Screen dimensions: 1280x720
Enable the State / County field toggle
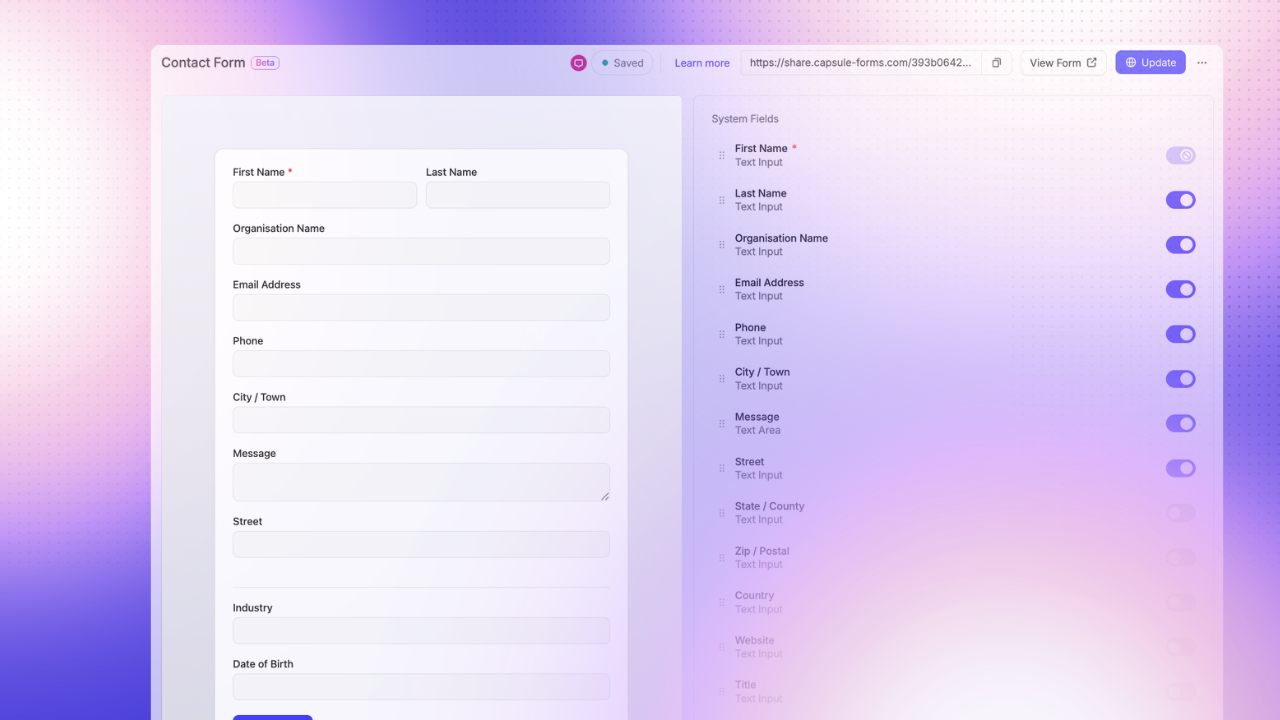(1180, 513)
